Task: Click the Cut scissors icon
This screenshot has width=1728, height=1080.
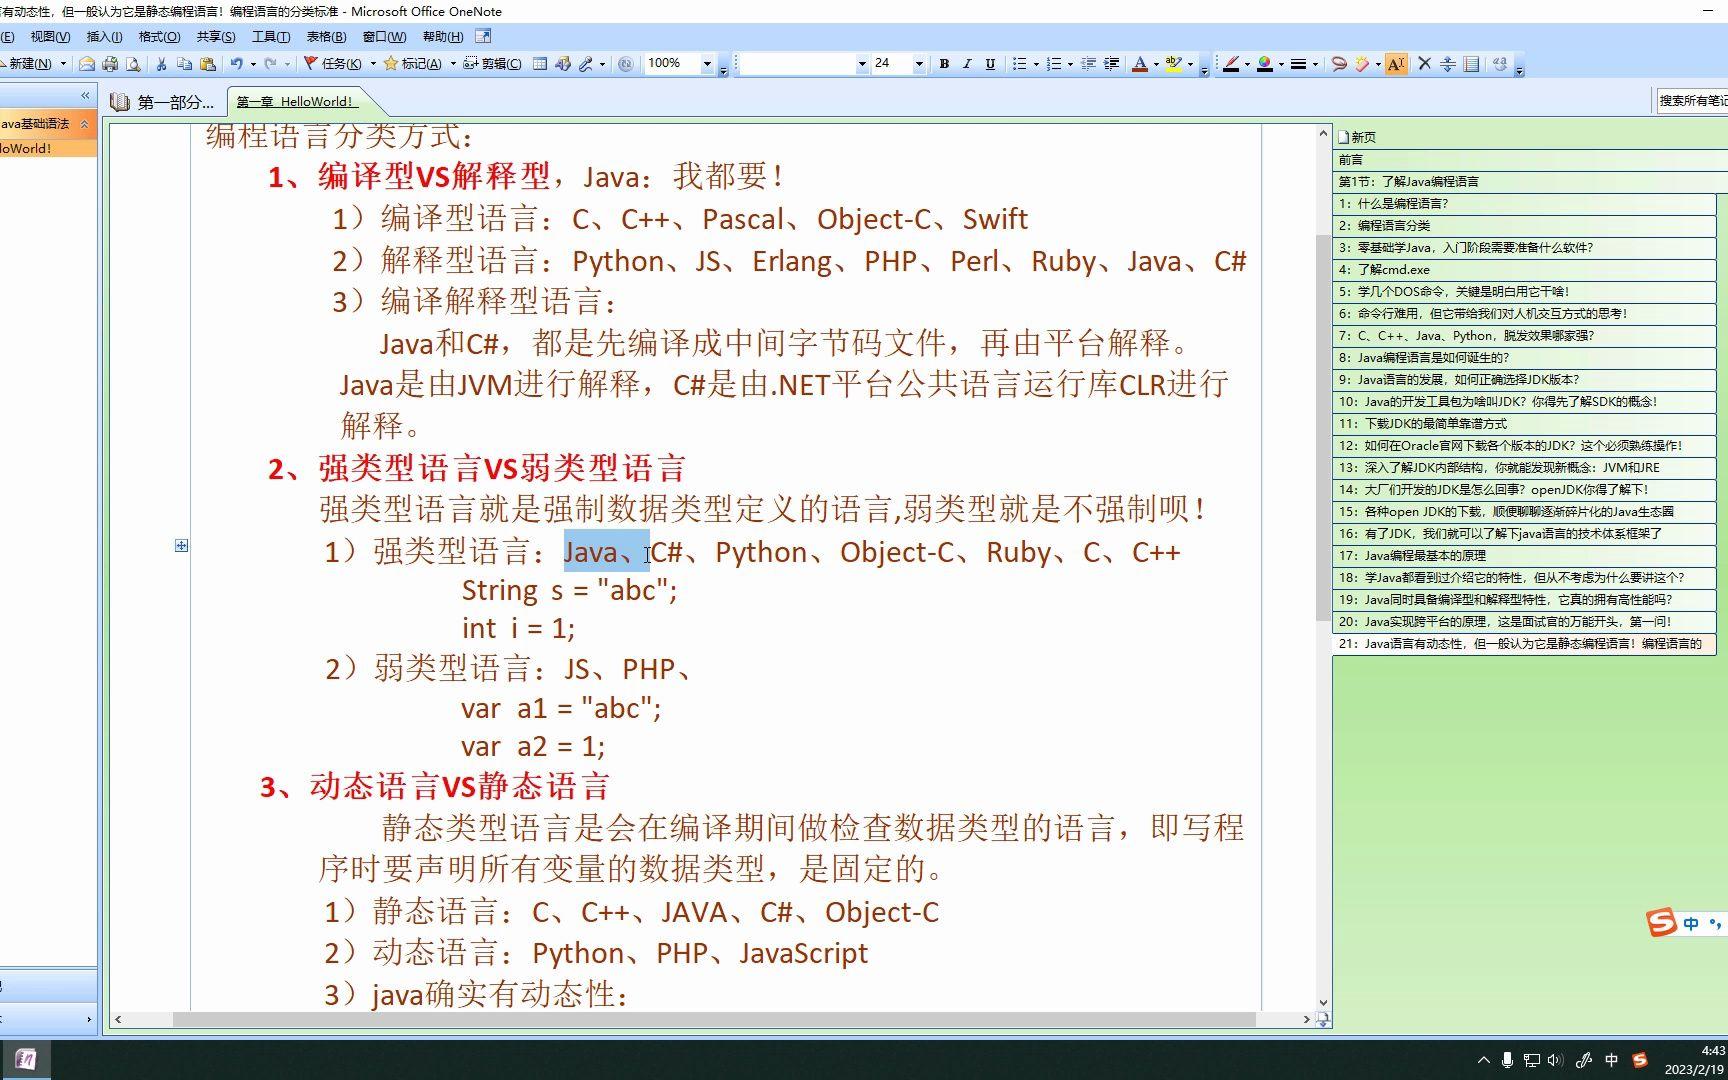Action: pyautogui.click(x=160, y=64)
